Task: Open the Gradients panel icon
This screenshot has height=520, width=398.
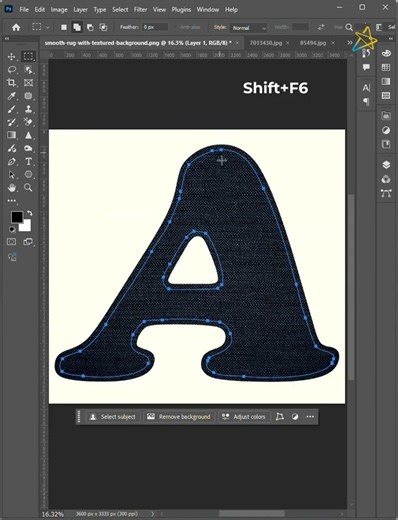Action: (386, 82)
